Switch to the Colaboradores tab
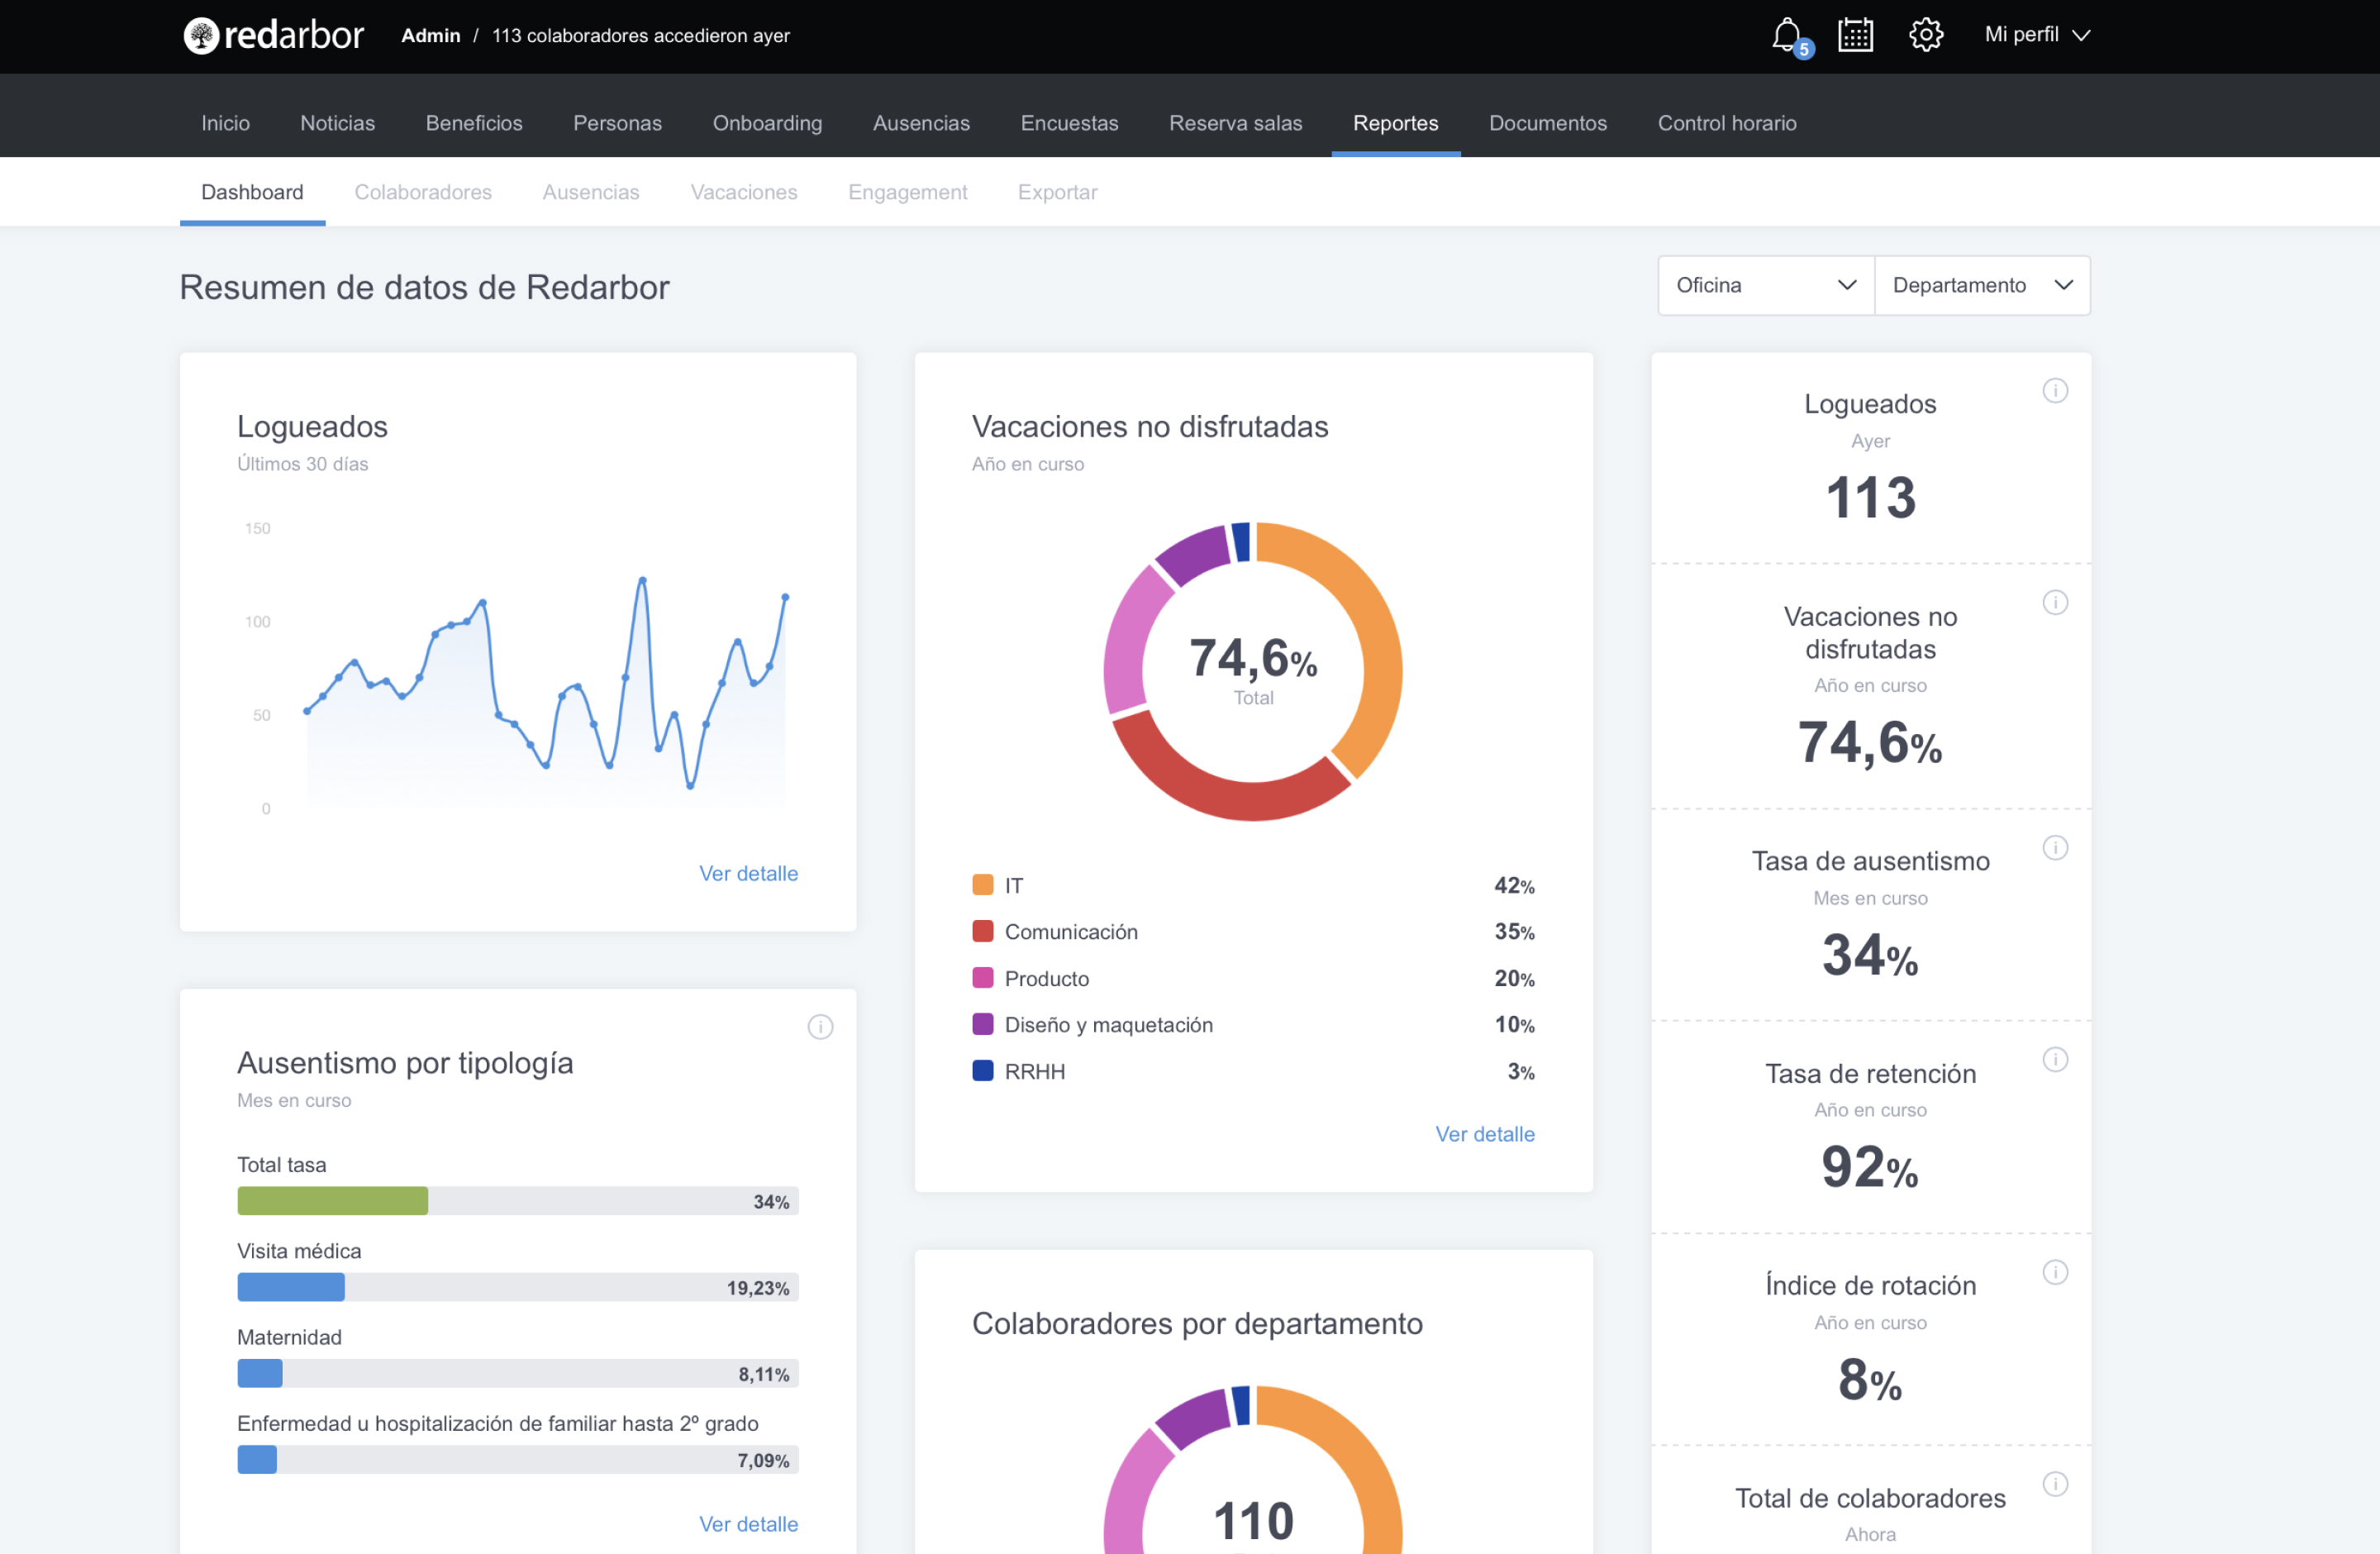This screenshot has width=2380, height=1554. point(423,192)
